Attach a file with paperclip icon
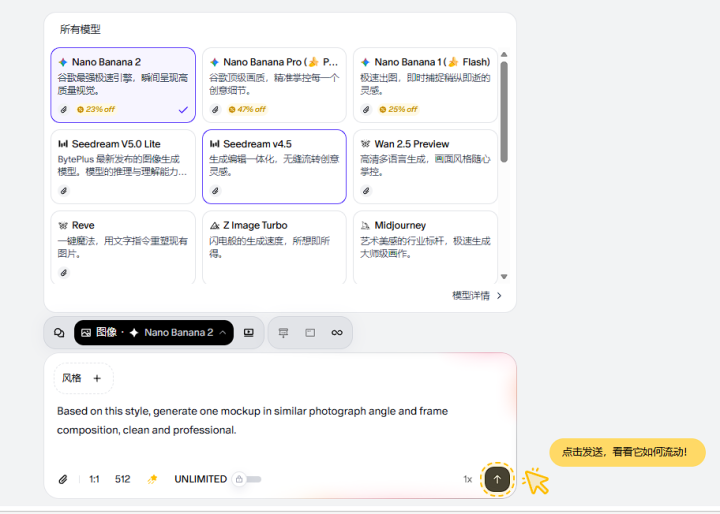Screen dimensions: 720x514 pyautogui.click(x=63, y=479)
